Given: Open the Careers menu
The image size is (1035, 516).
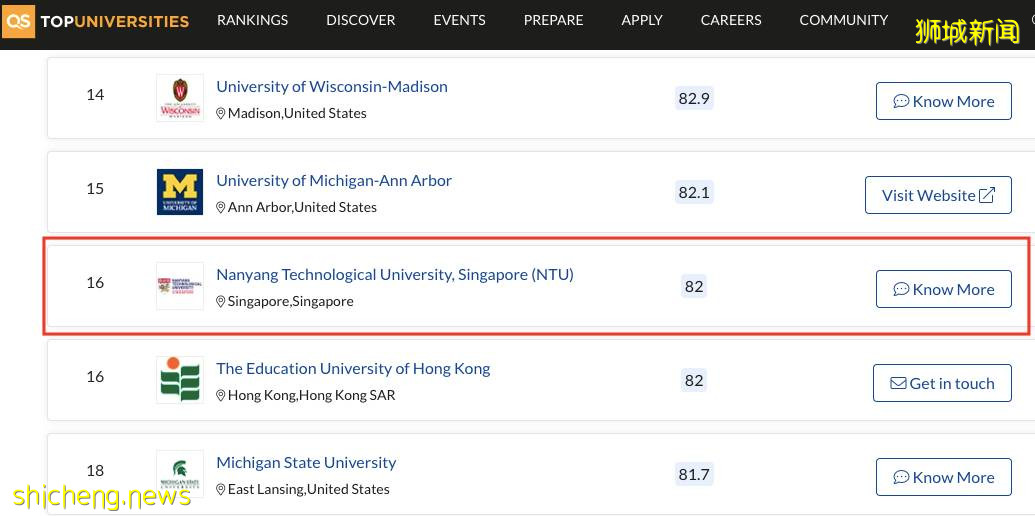Looking at the screenshot, I should 730,20.
